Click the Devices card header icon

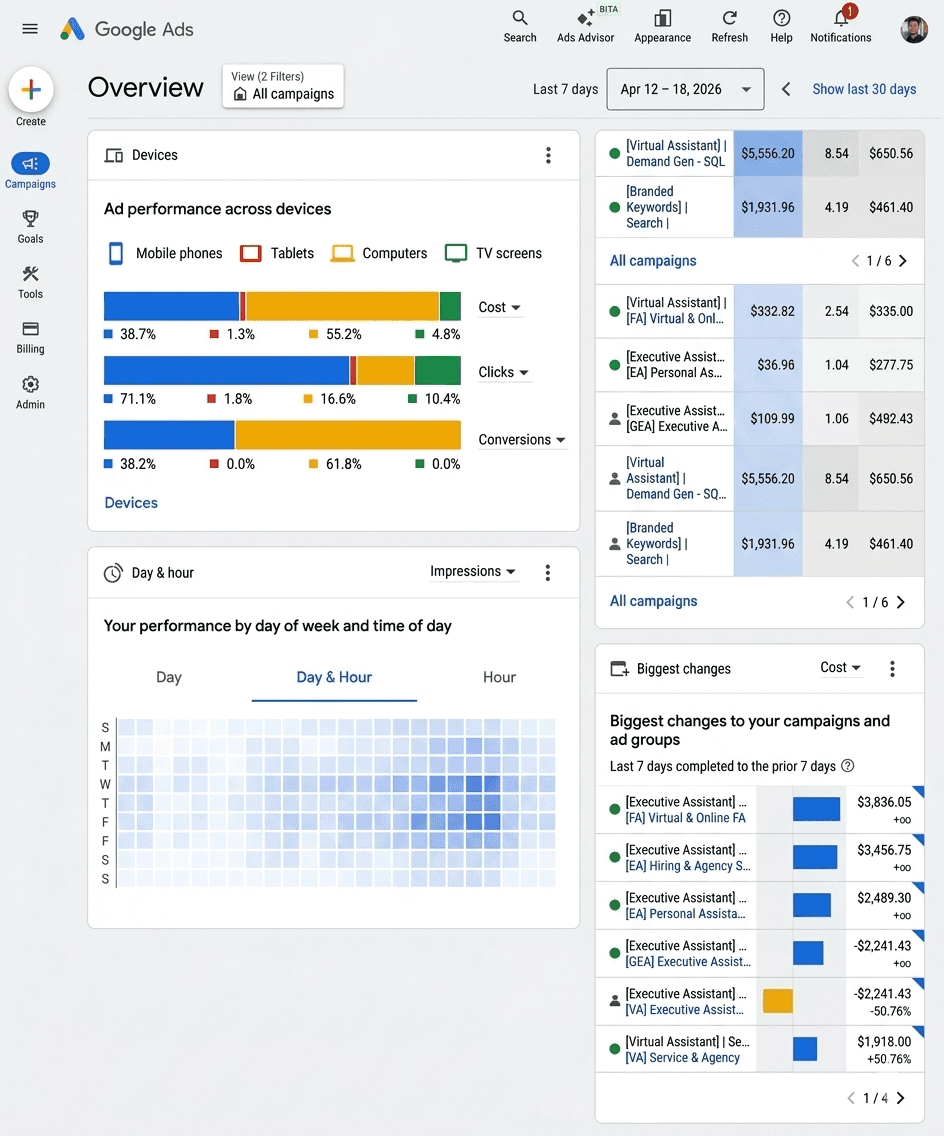click(x=114, y=155)
